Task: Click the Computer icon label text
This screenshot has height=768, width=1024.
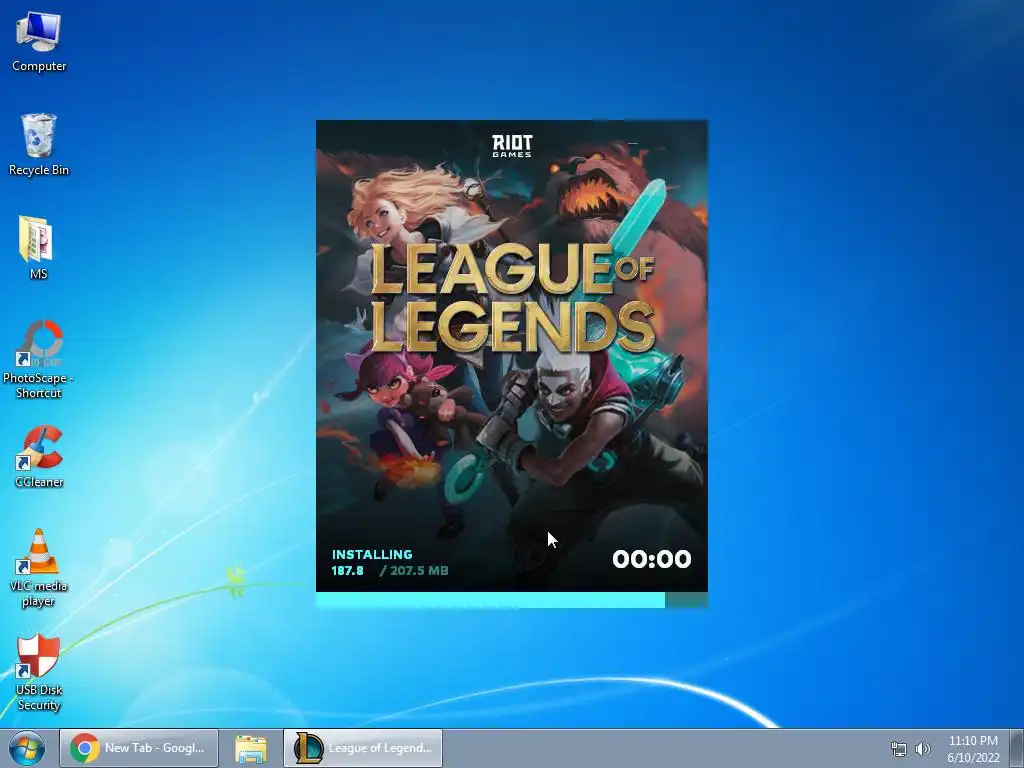Action: 39,66
